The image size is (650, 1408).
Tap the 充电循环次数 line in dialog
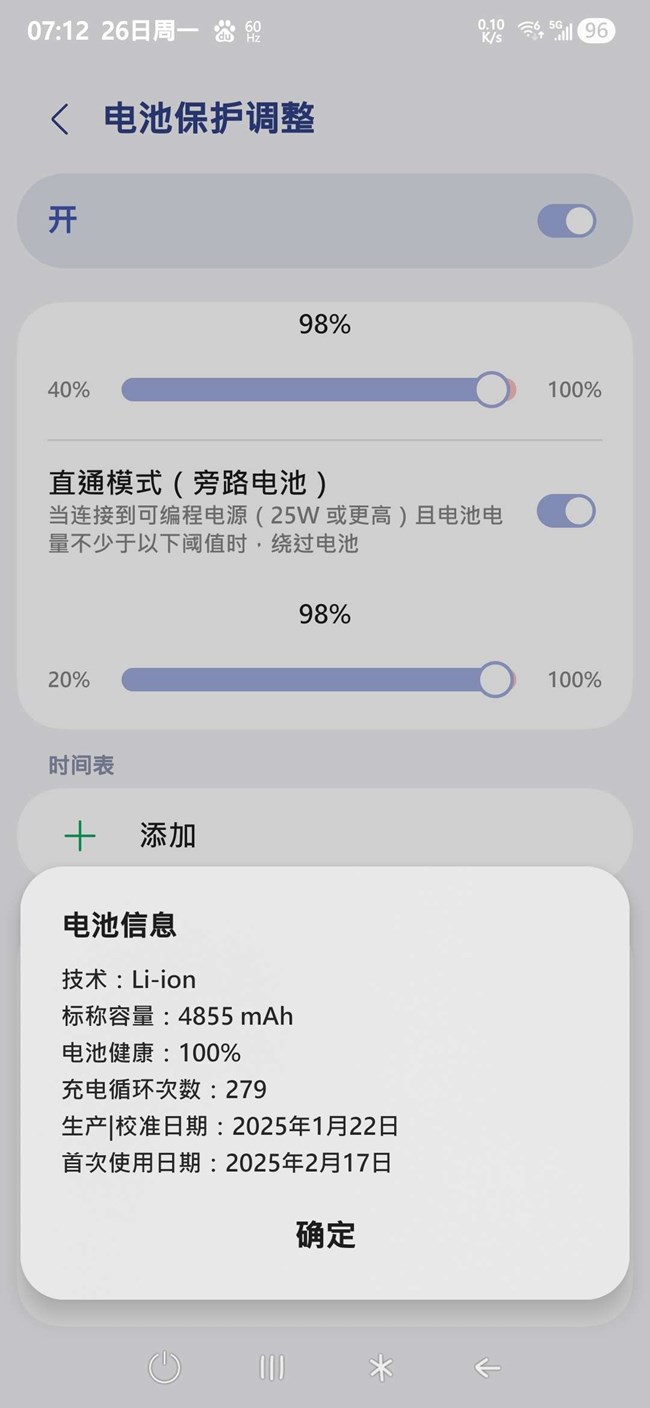click(x=164, y=1089)
